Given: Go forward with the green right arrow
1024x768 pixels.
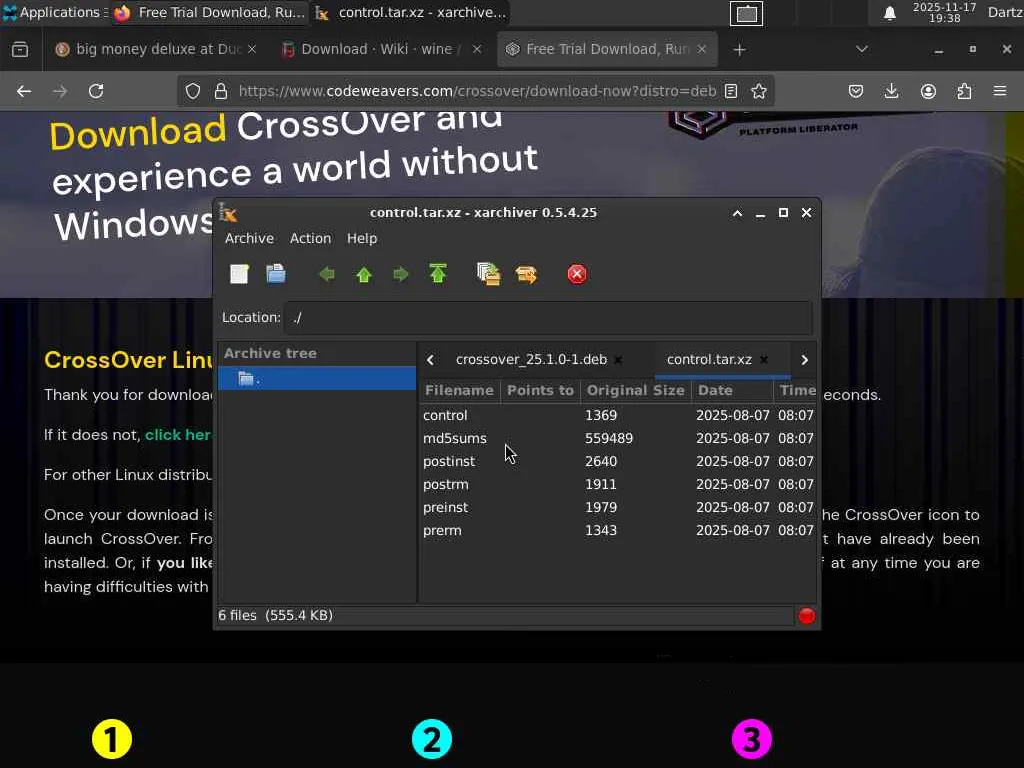Looking at the screenshot, I should tap(400, 274).
